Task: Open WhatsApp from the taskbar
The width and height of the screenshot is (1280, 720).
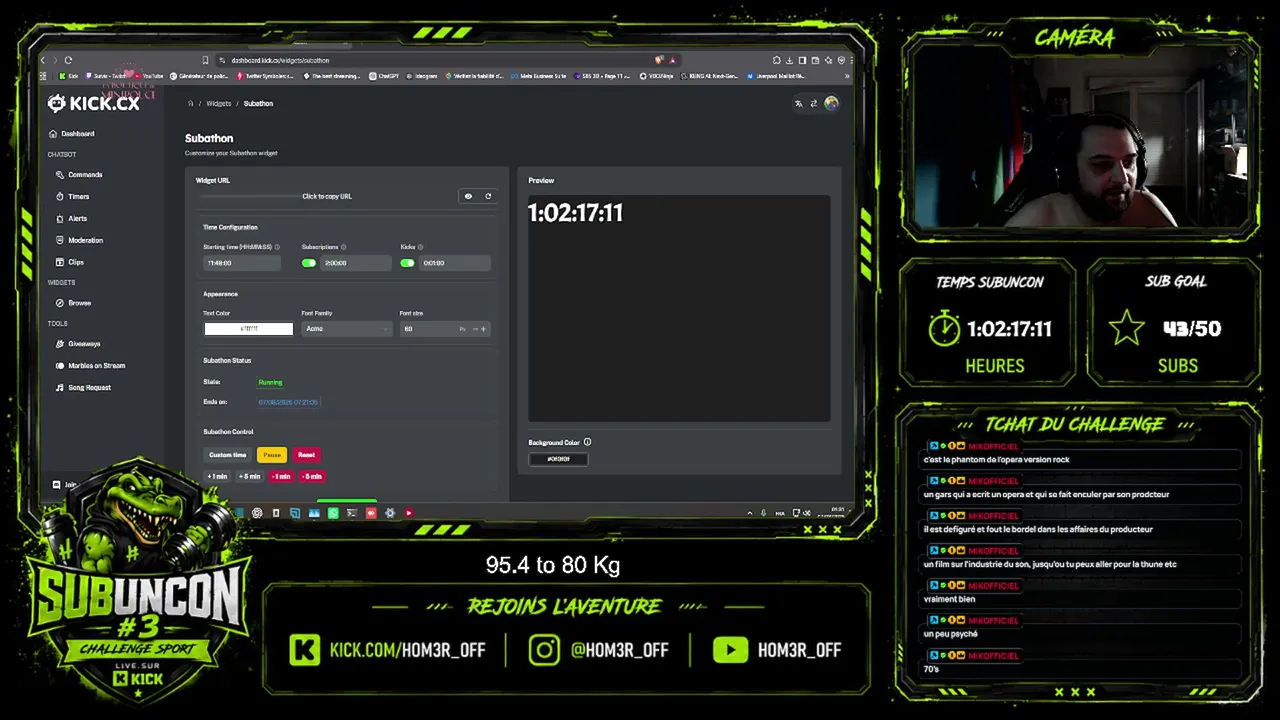Action: 333,513
